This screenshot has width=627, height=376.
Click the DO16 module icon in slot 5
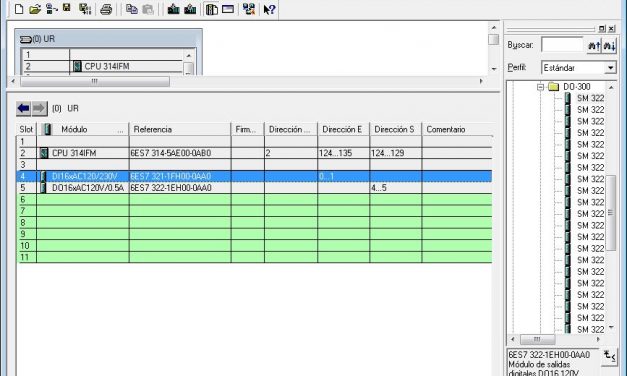[x=43, y=188]
